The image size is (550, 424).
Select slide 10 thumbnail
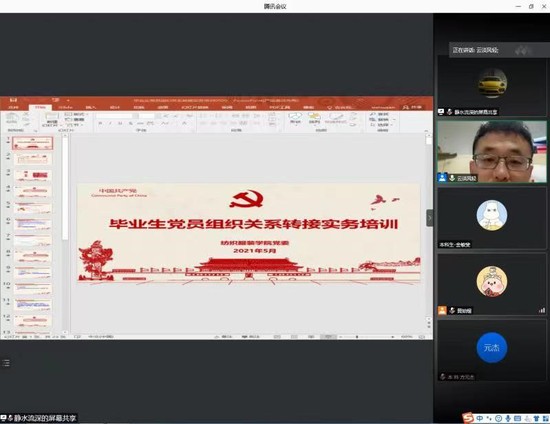[x=33, y=289]
